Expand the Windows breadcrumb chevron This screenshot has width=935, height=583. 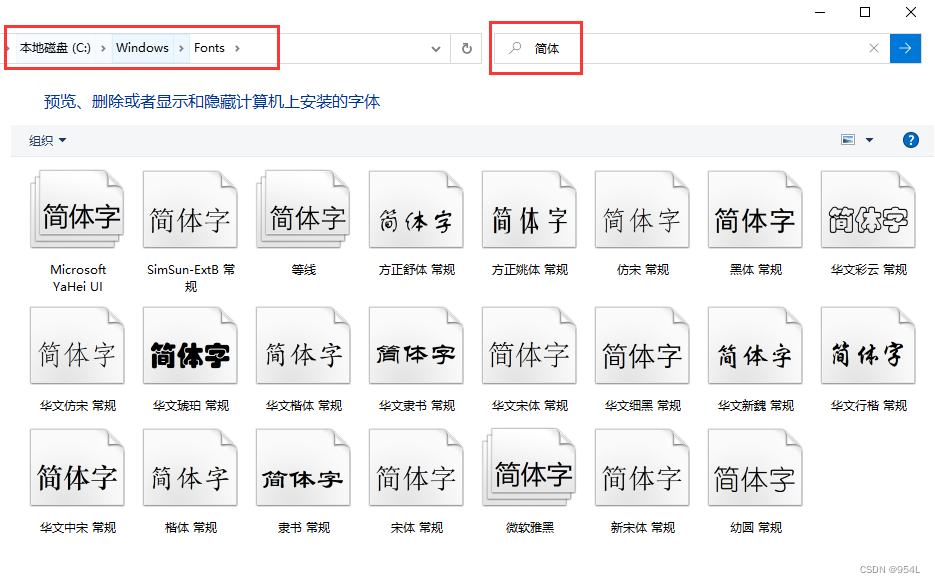click(x=182, y=47)
